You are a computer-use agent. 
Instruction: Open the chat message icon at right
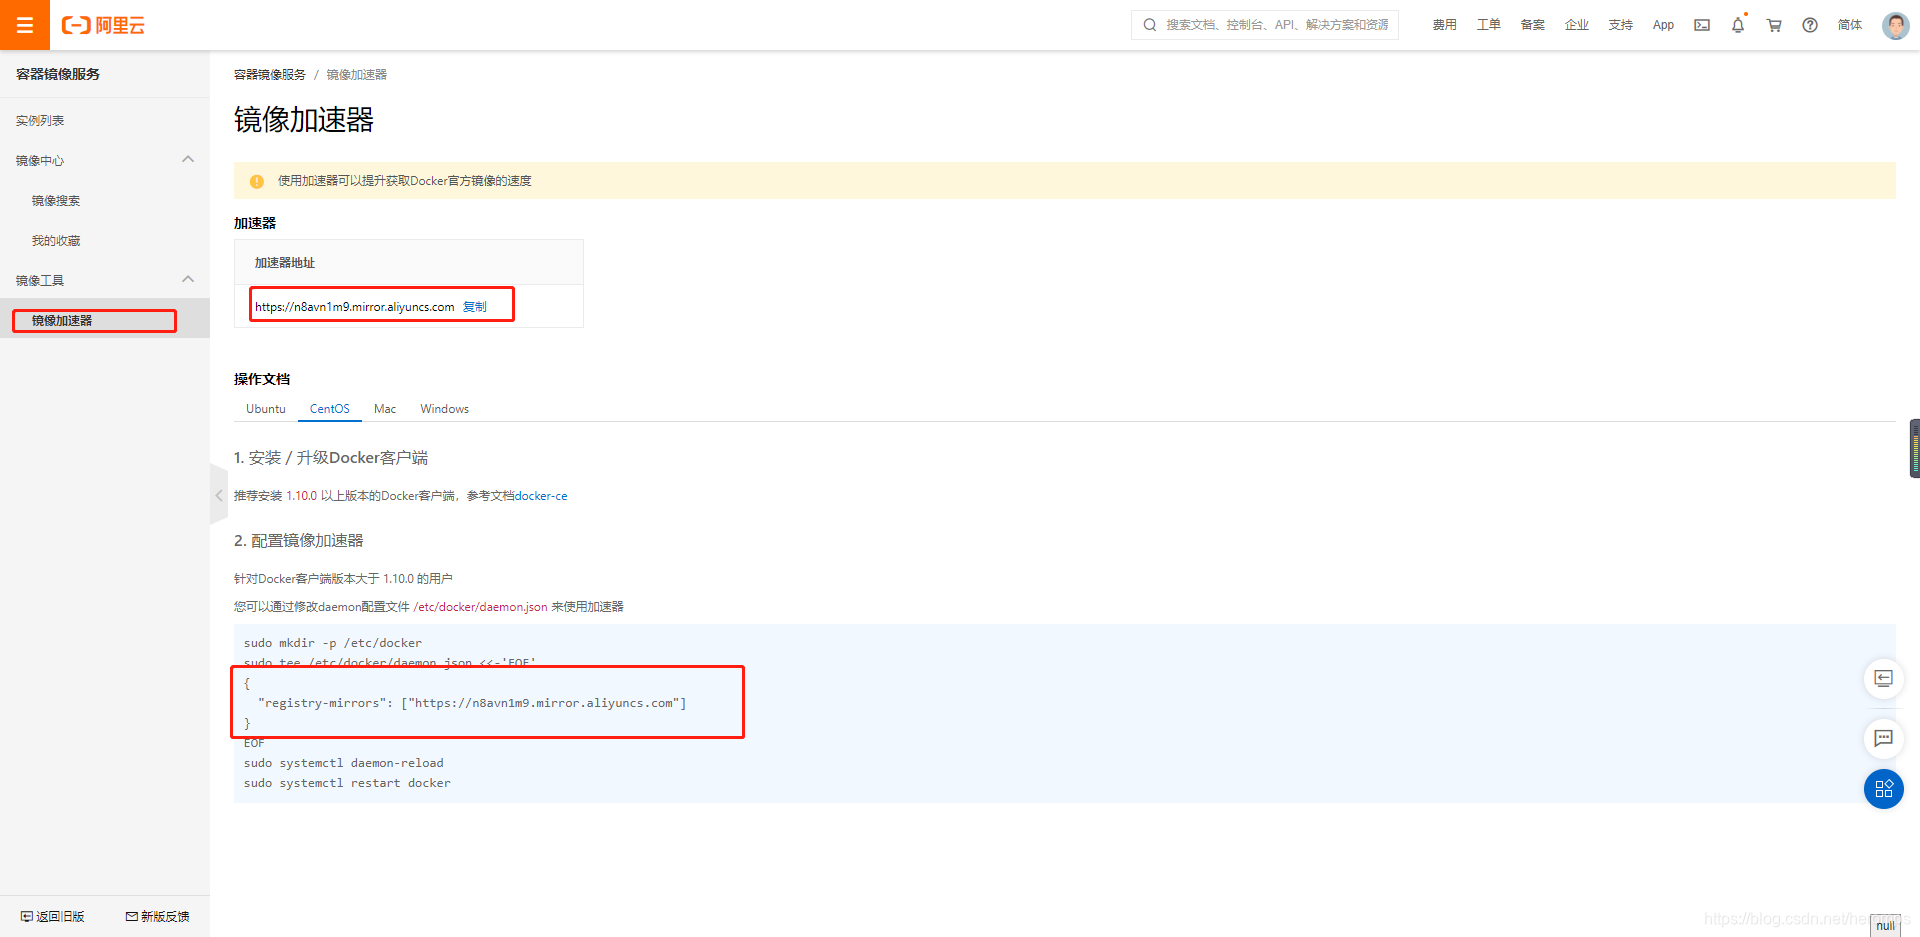pos(1883,738)
